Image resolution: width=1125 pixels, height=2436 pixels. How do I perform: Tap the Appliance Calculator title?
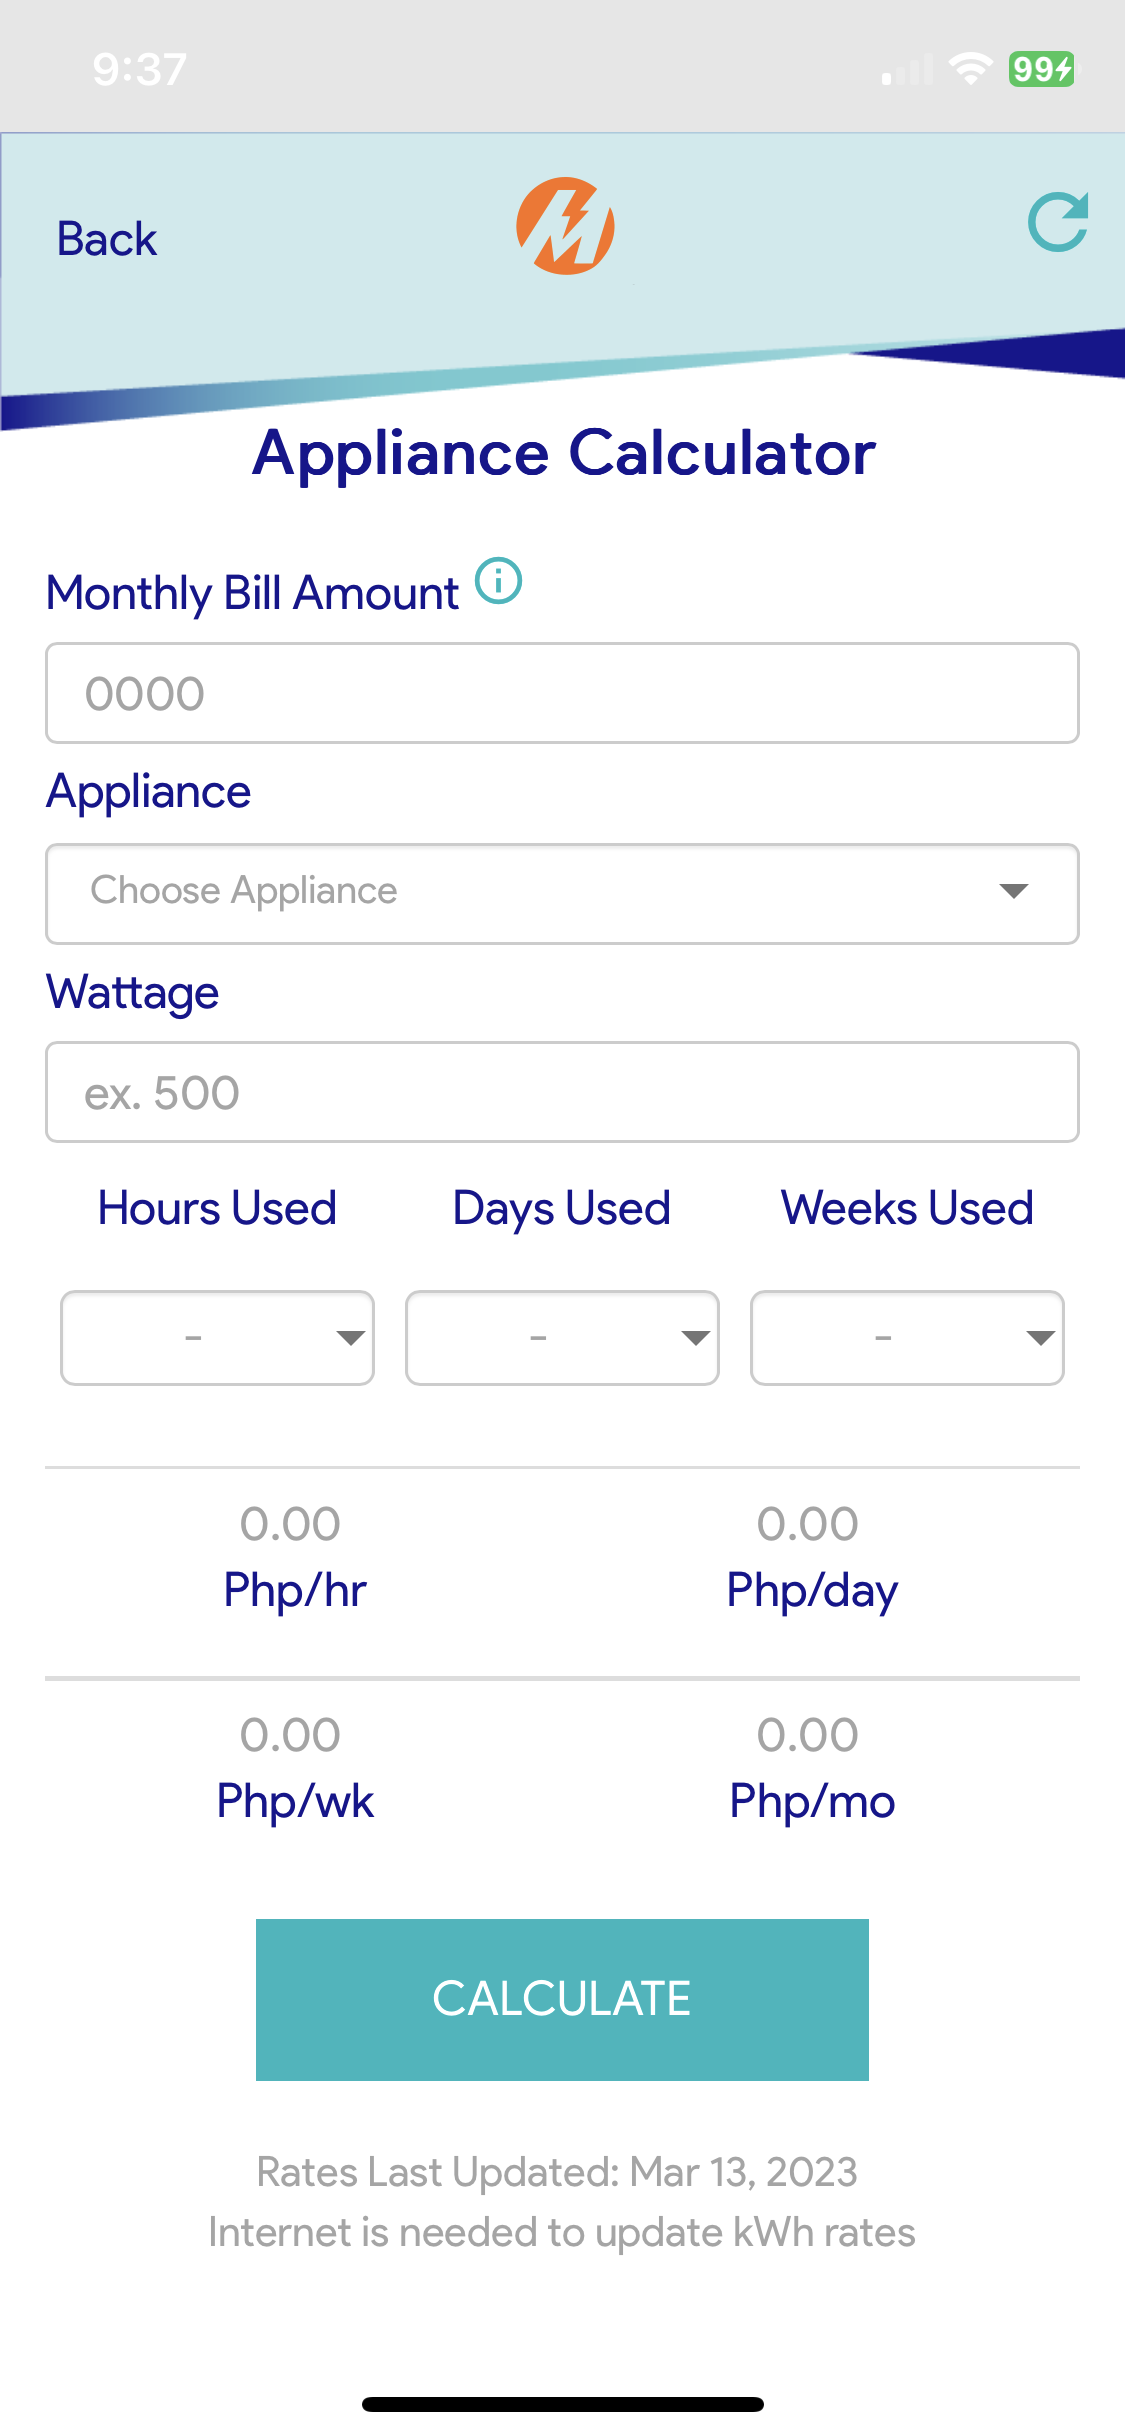[x=564, y=453]
